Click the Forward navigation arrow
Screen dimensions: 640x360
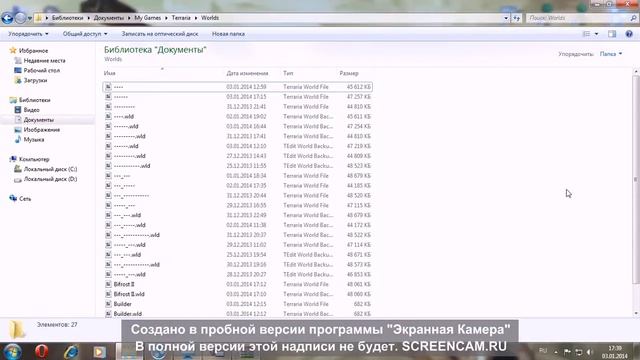coord(20,18)
